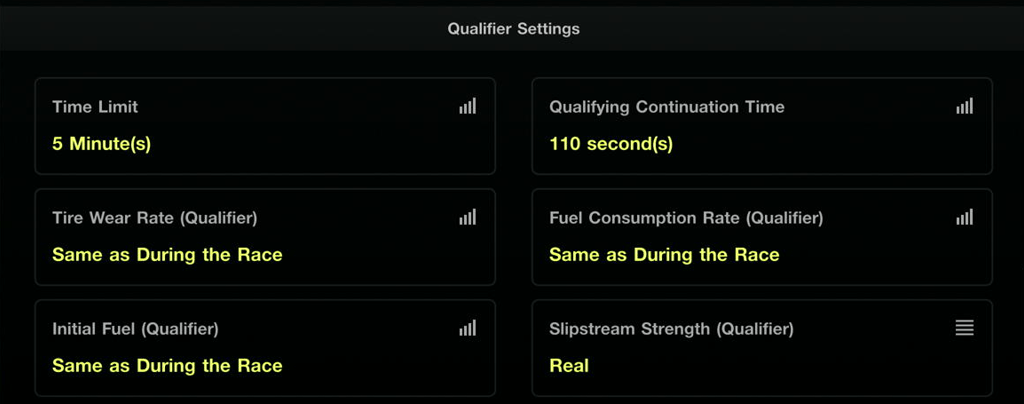Click the bar icon on Tire Wear Rate
Screen dimensions: 1024x404
(x=467, y=217)
